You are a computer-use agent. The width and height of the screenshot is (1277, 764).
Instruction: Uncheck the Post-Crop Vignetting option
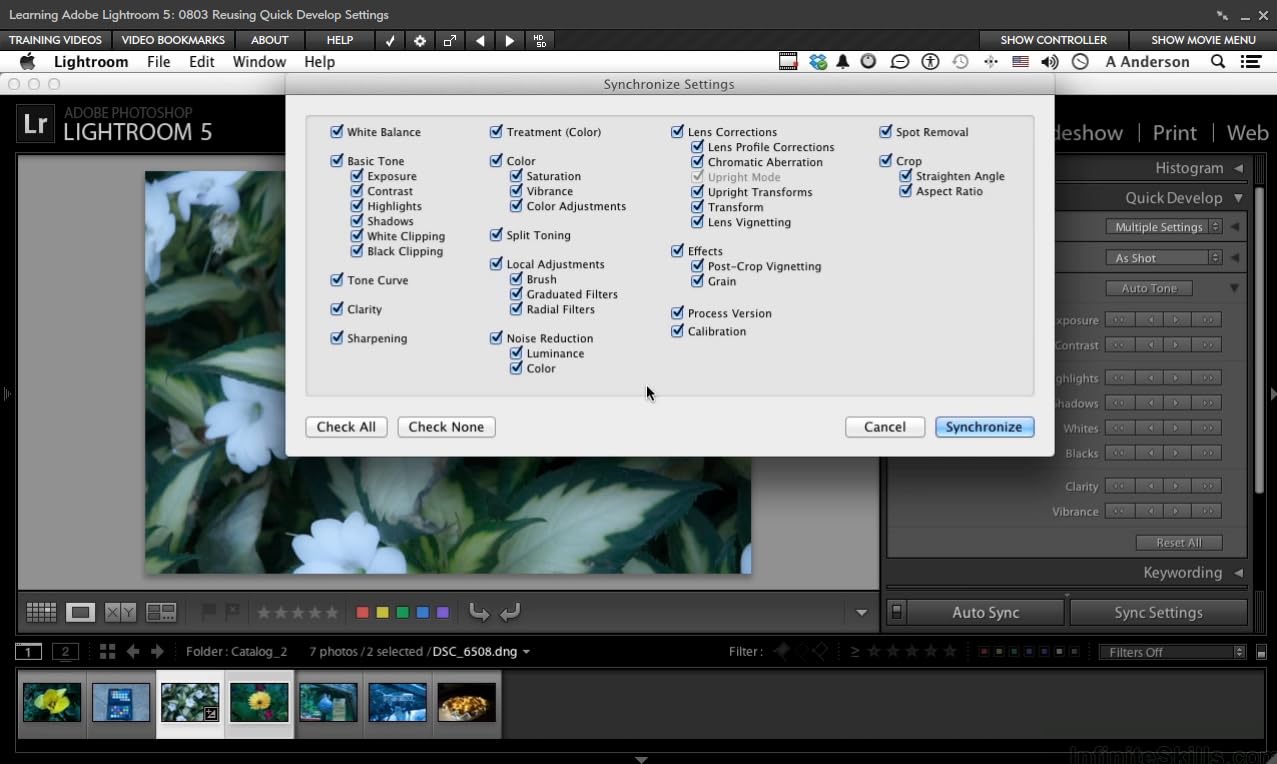[x=698, y=267]
